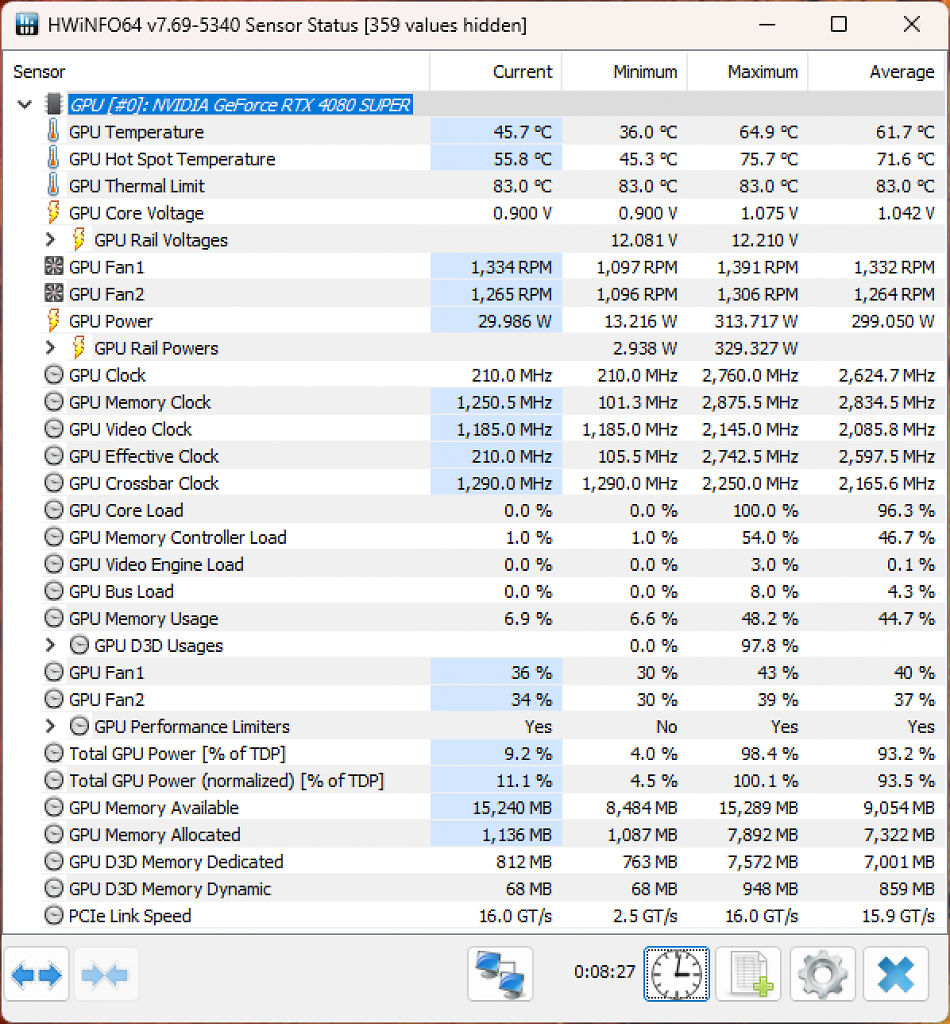Screen dimensions: 950x1024
Task: Close sensors with blue X icon
Action: 896,974
